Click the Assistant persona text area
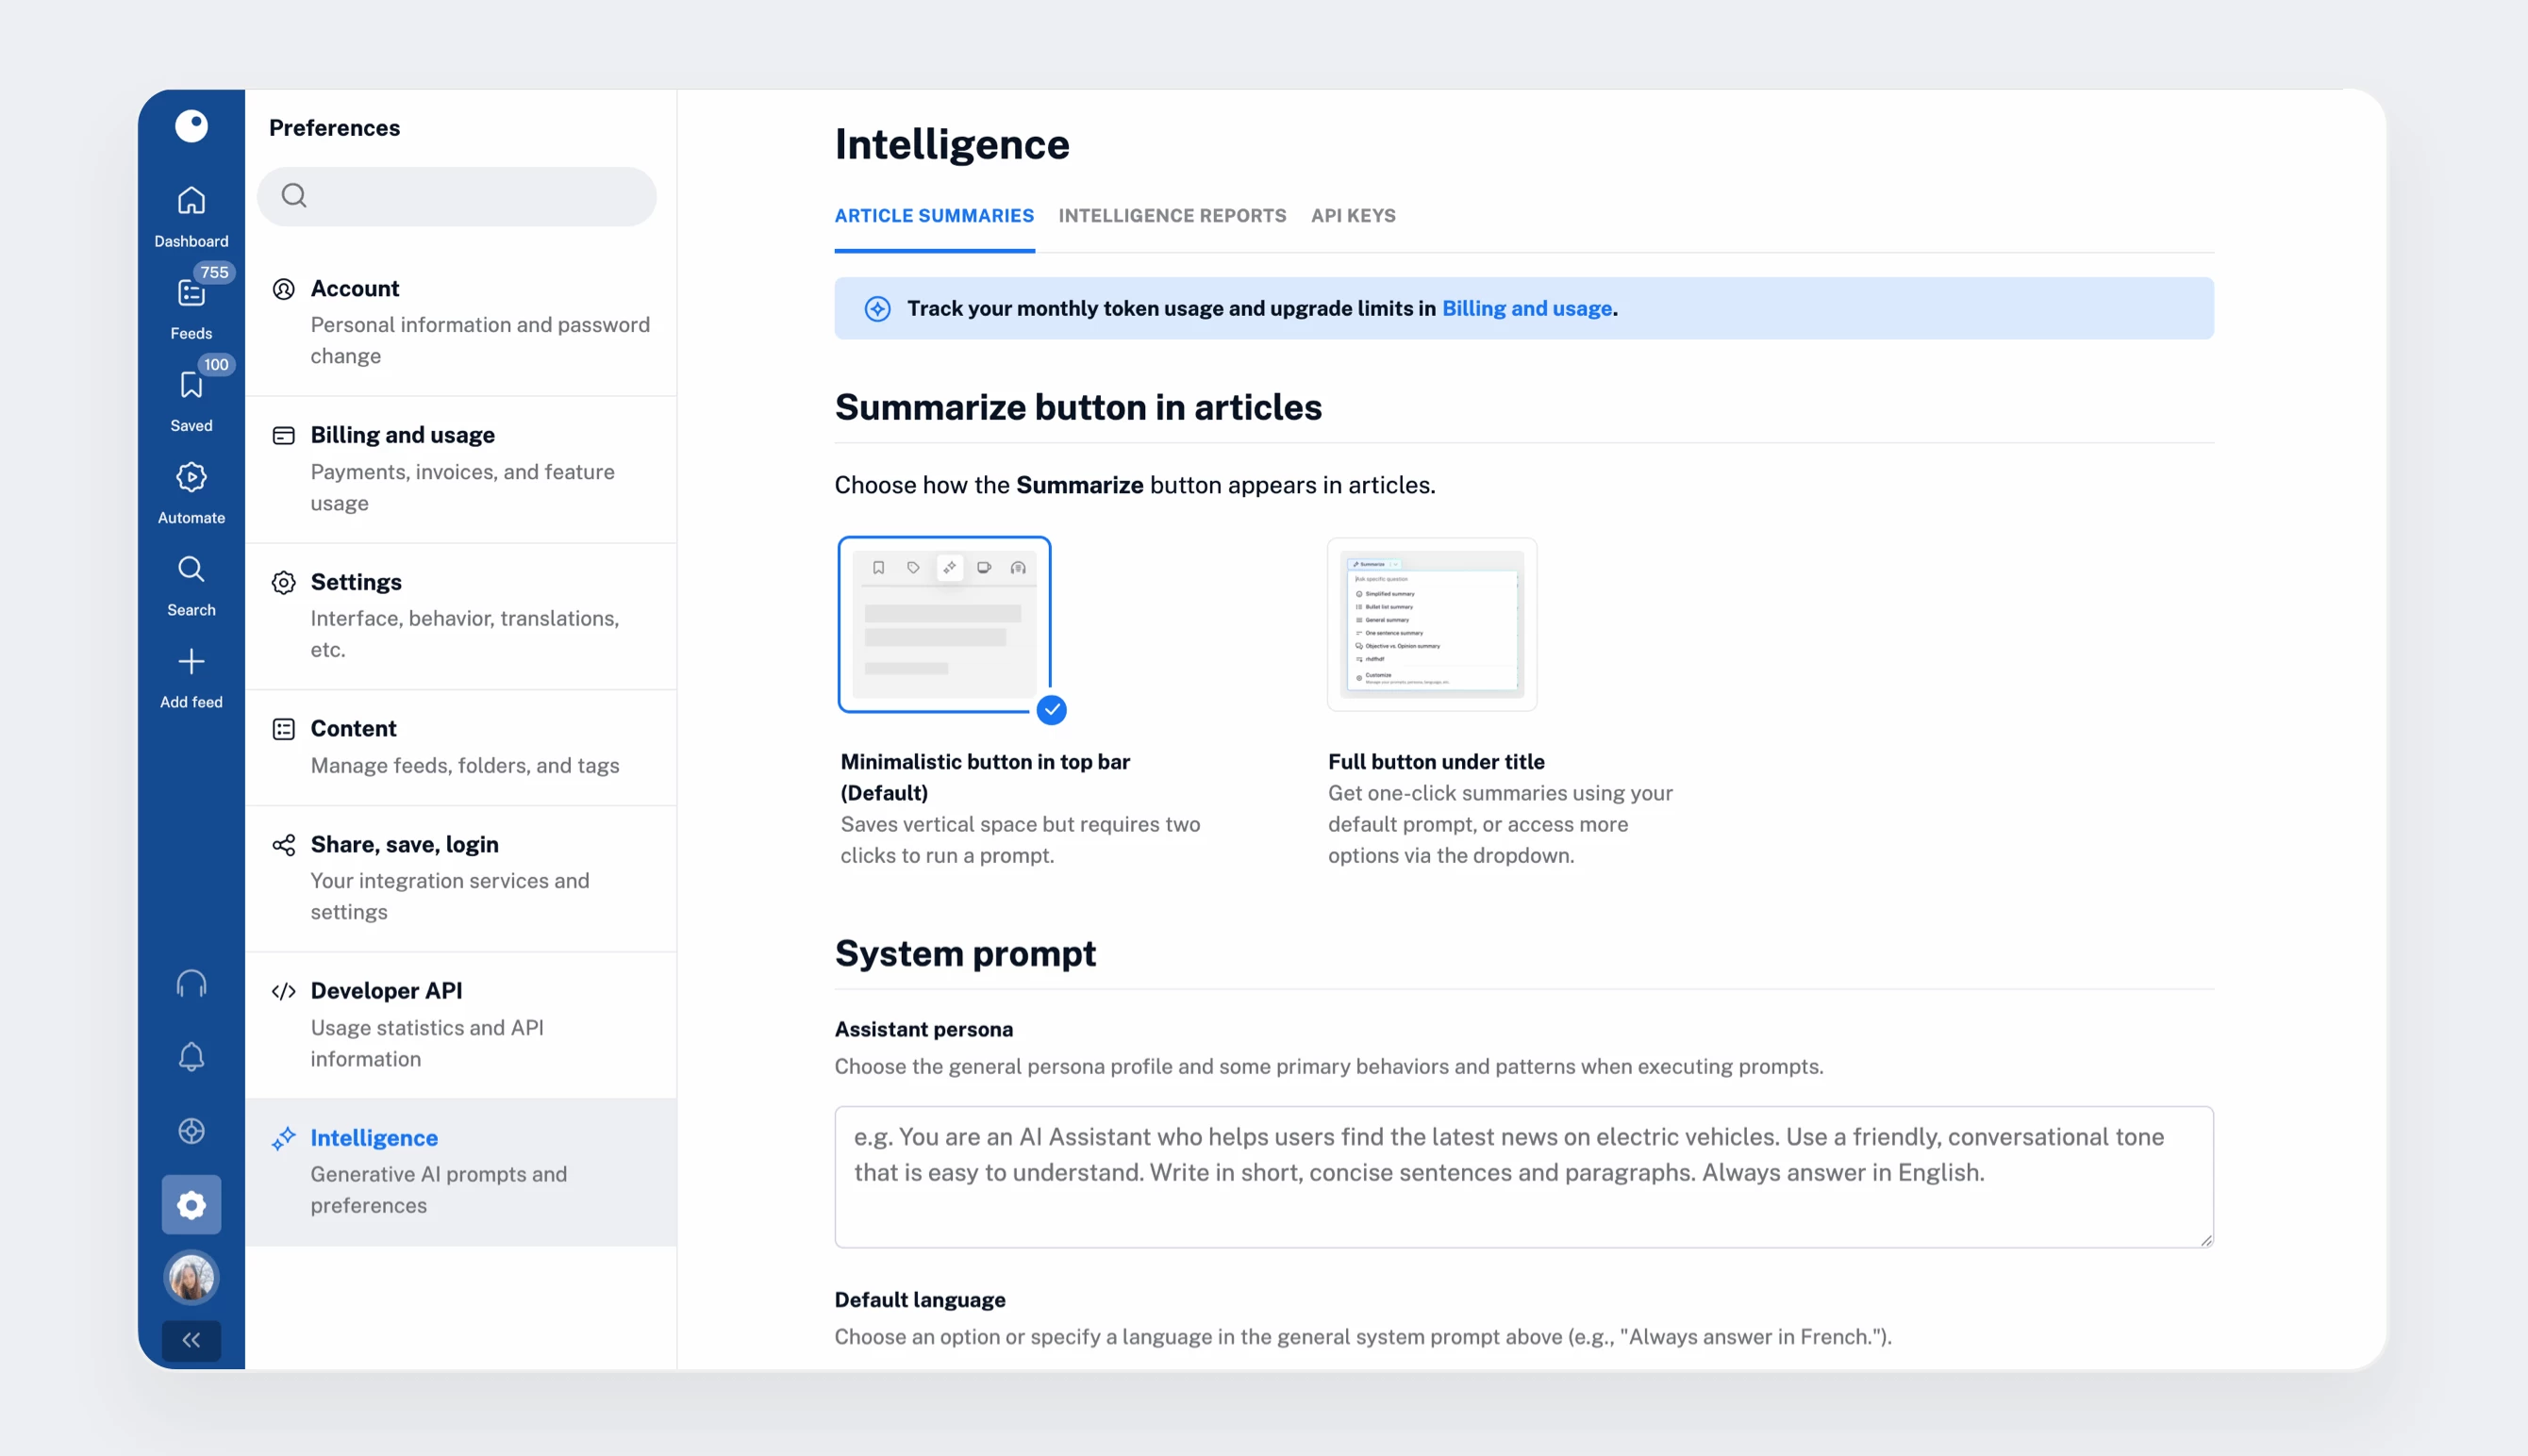The width and height of the screenshot is (2528, 1456). tap(1523, 1176)
